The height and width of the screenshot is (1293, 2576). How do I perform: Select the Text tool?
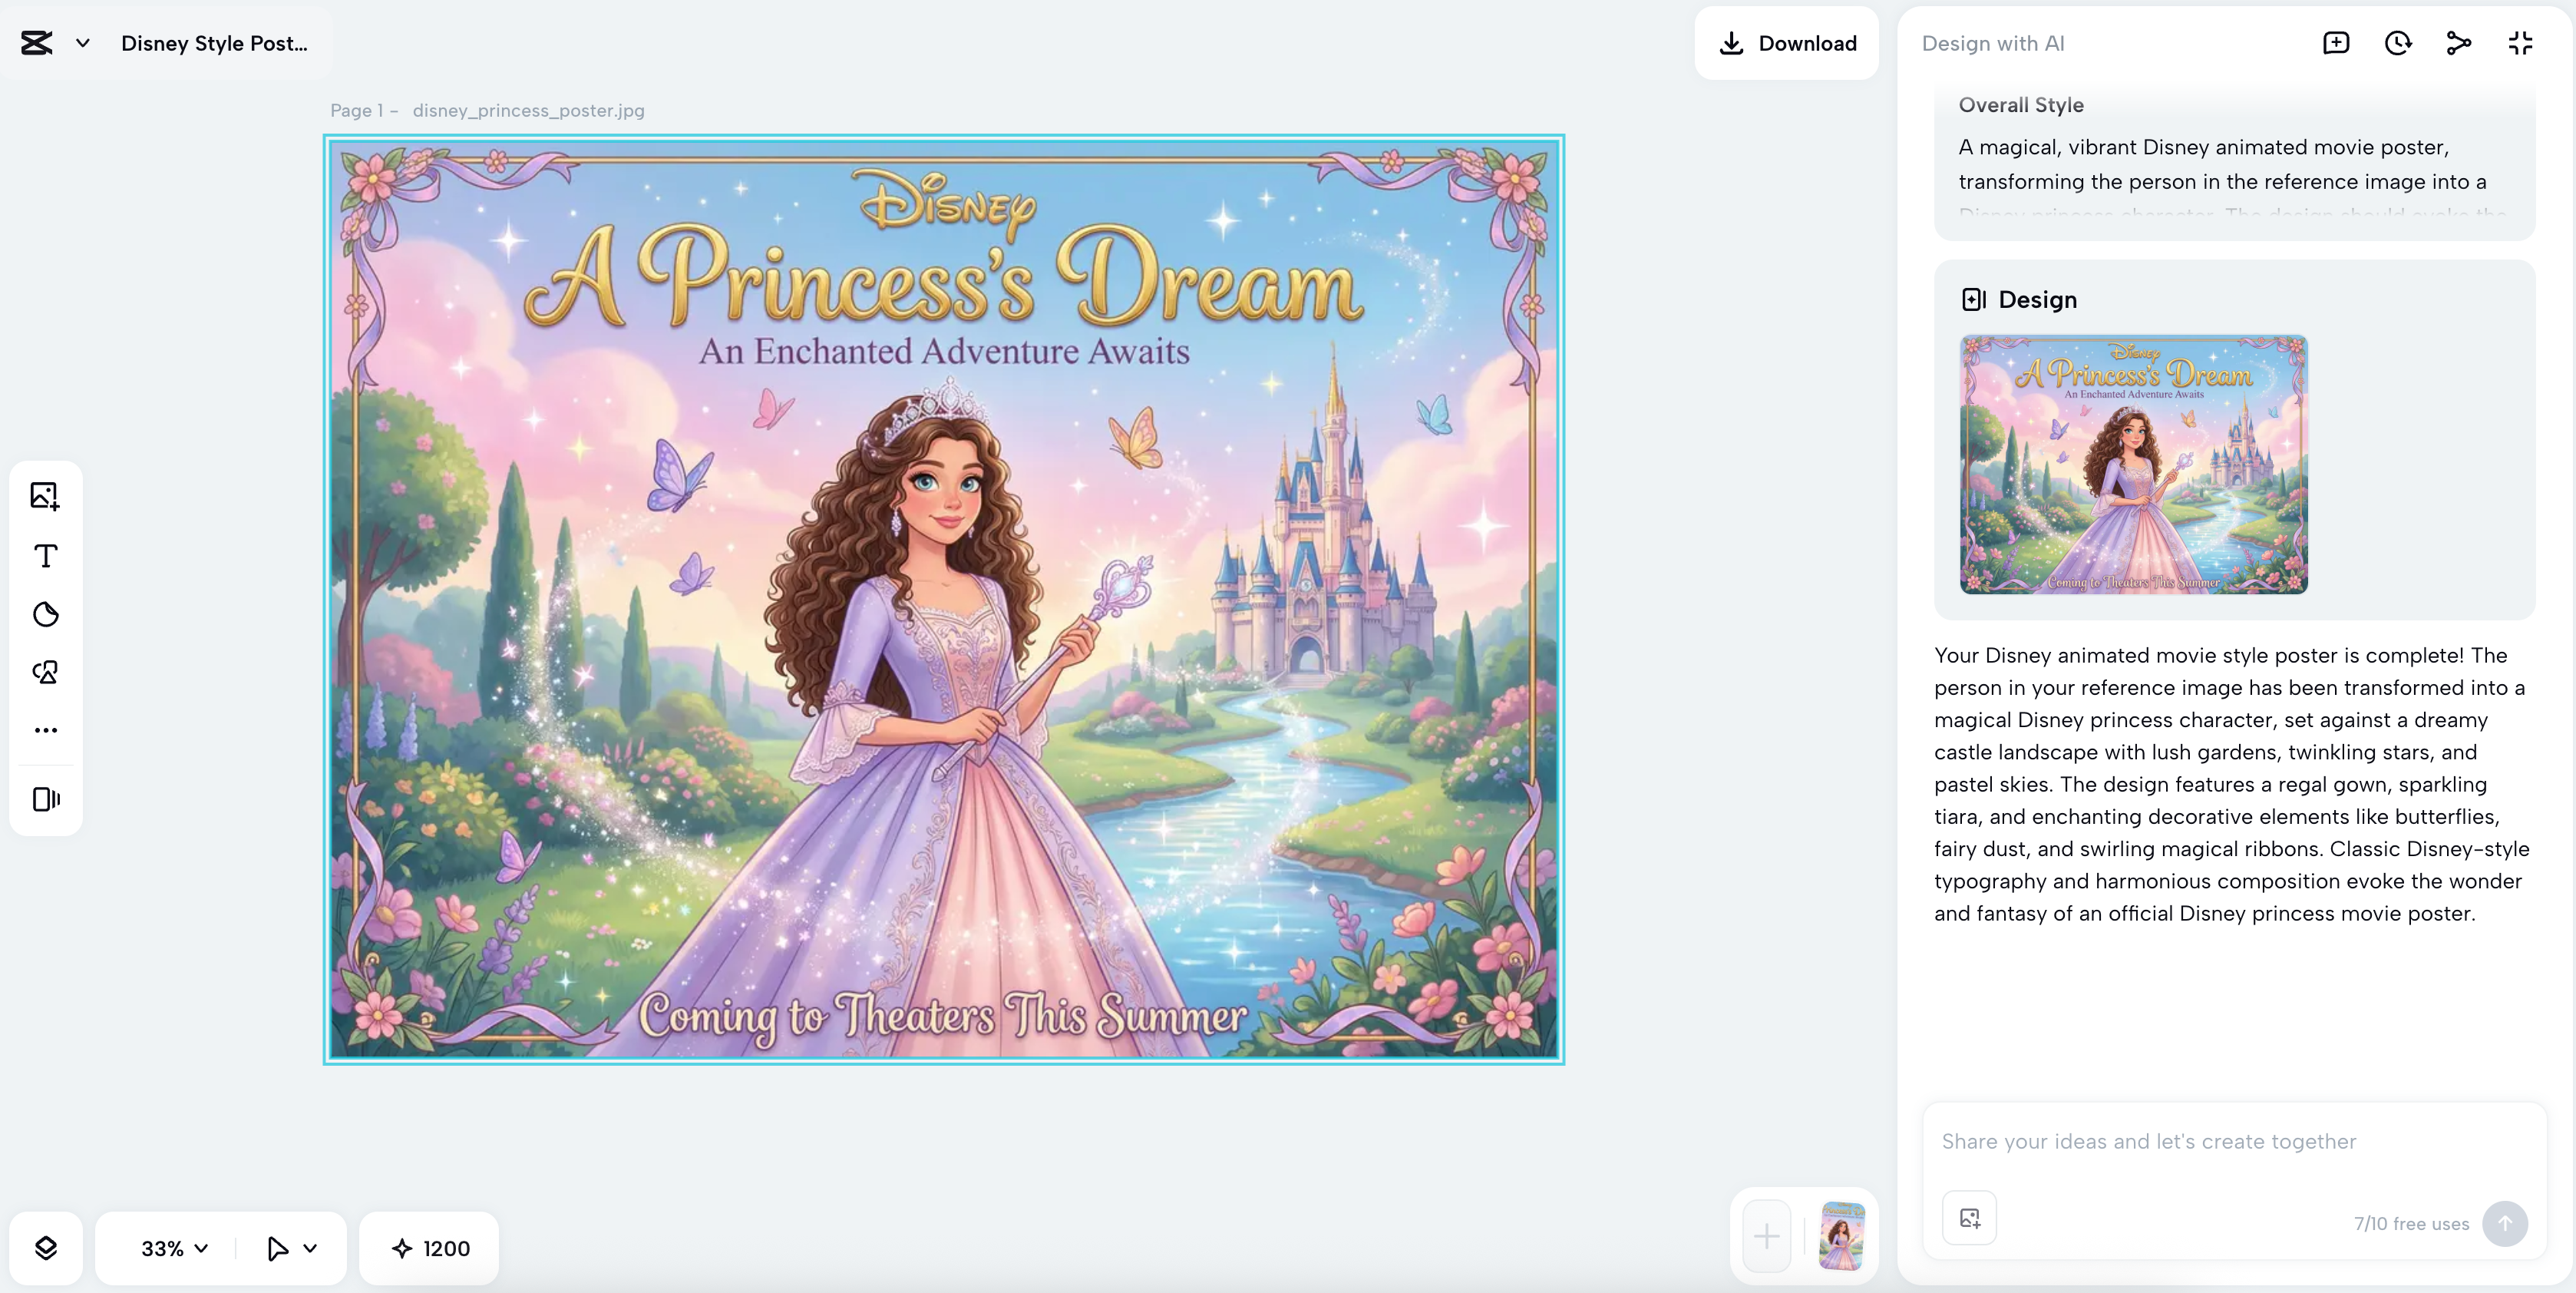pos(45,556)
